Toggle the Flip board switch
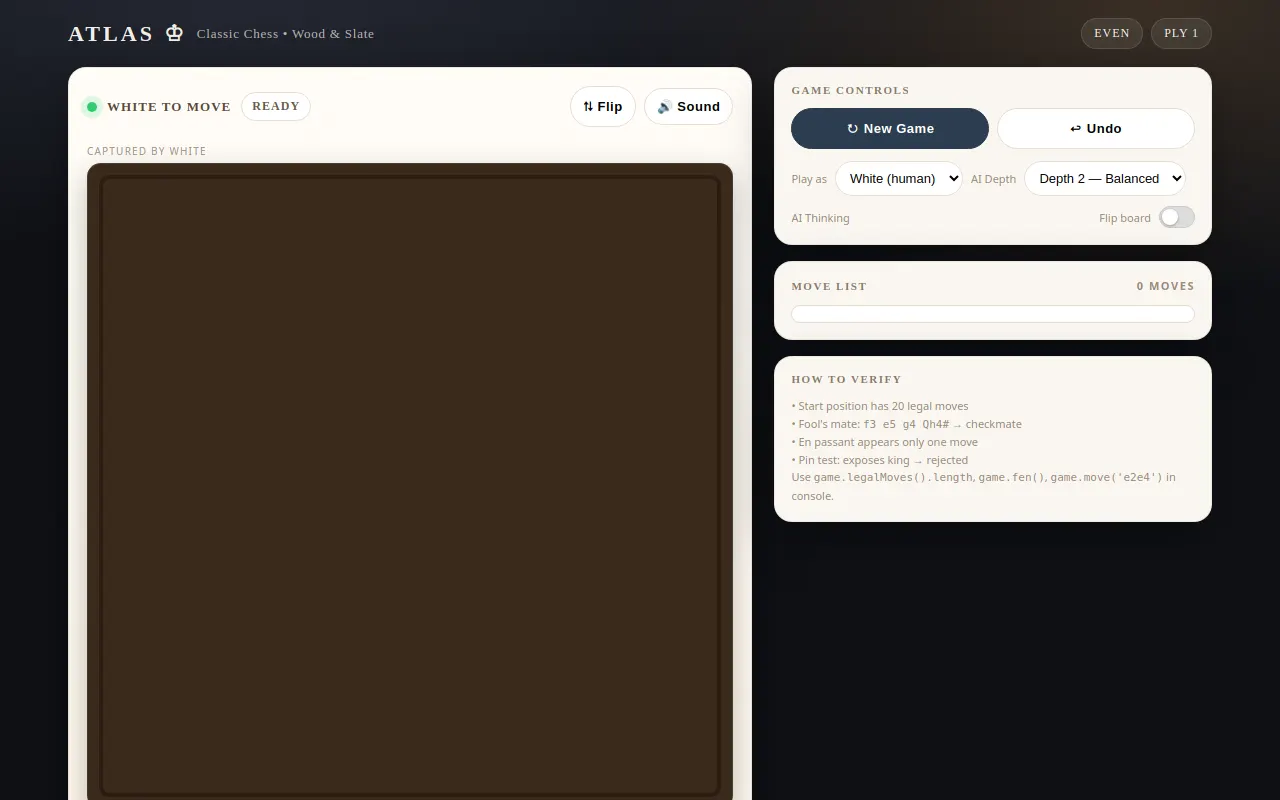 1177,218
